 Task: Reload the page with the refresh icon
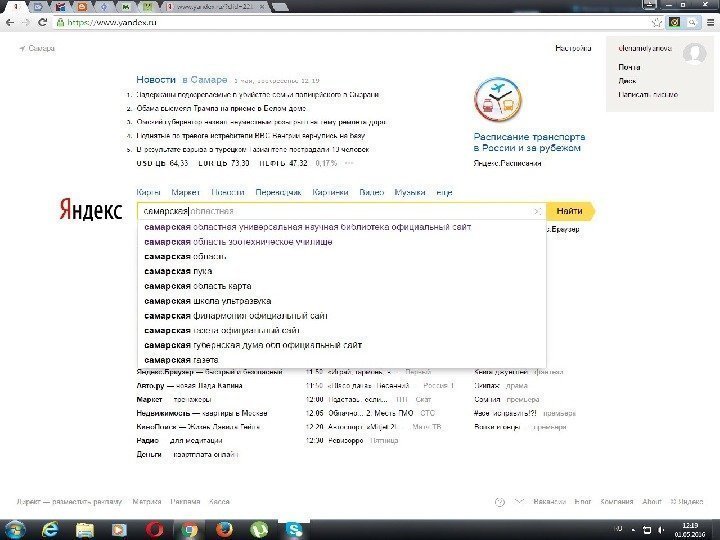point(43,22)
